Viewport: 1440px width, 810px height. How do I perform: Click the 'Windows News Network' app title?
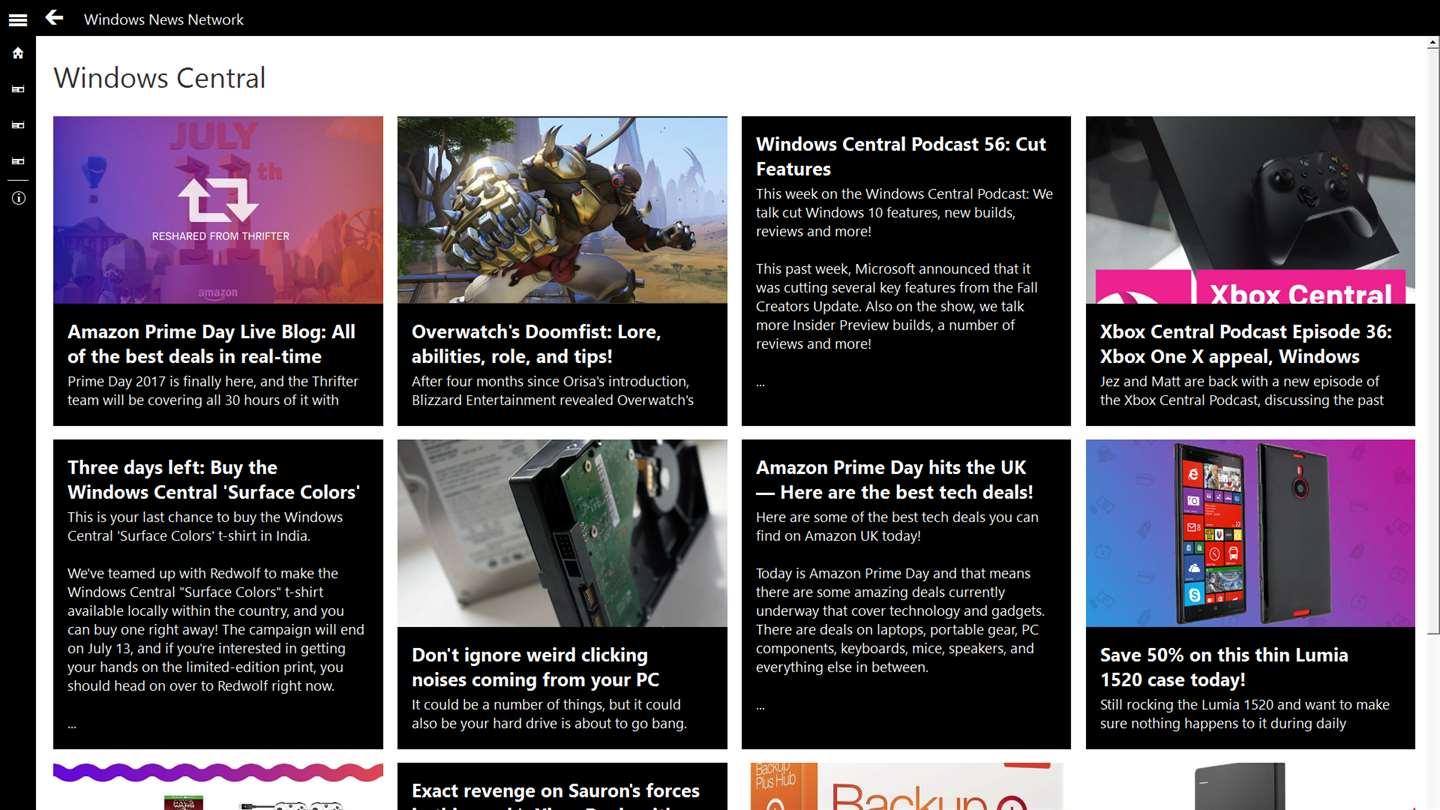click(164, 19)
